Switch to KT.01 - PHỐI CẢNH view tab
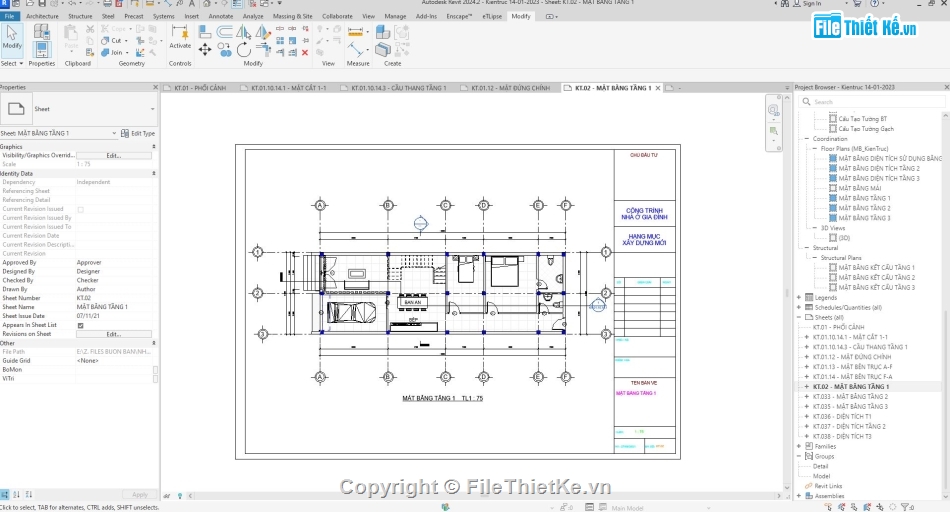950x512 pixels. click(200, 88)
